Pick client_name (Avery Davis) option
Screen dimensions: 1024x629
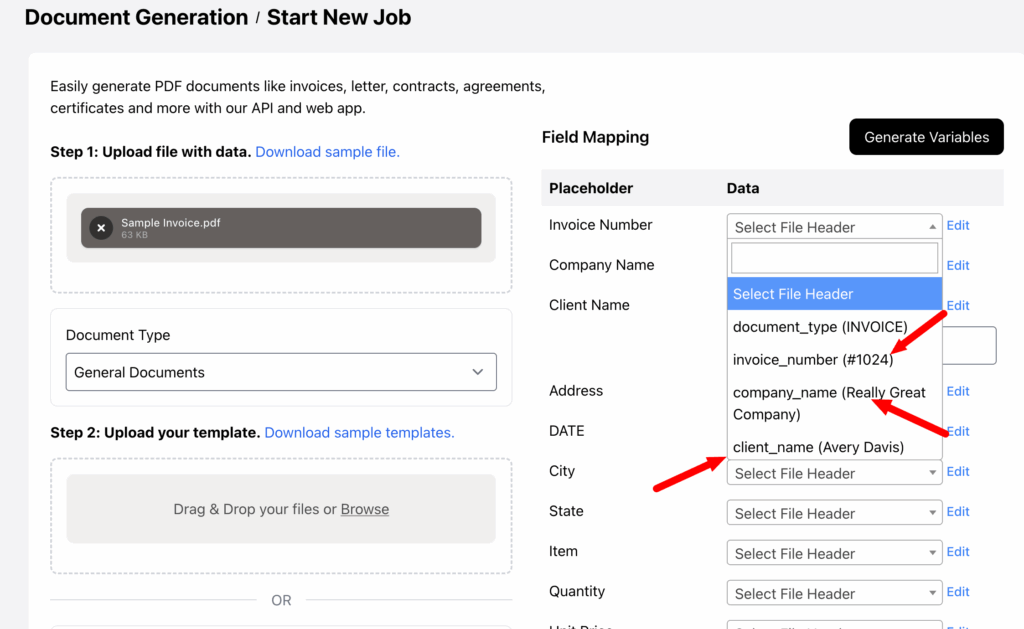click(x=818, y=447)
